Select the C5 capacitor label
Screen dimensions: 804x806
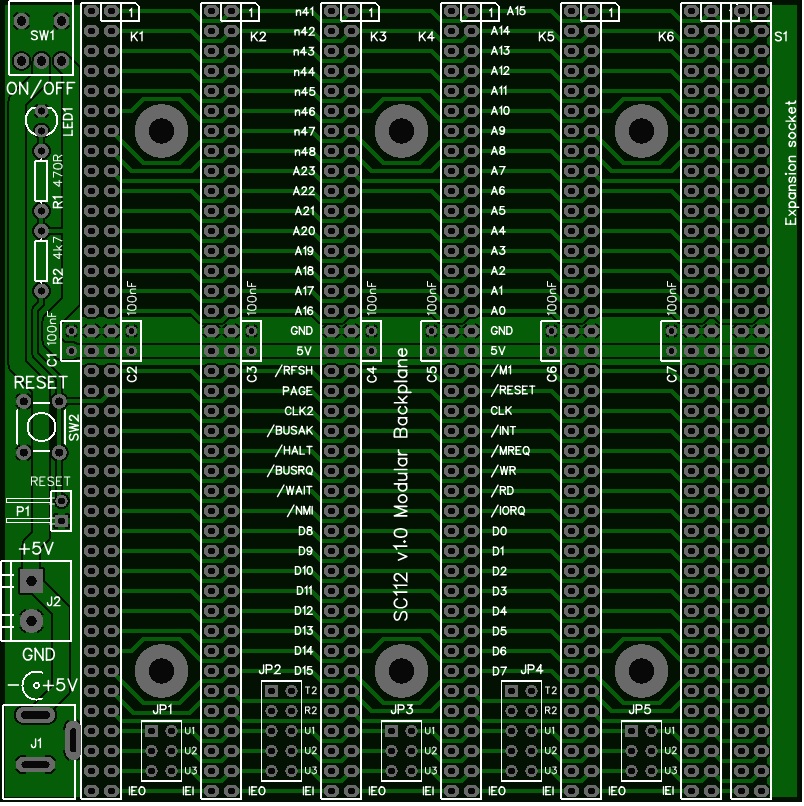[432, 374]
